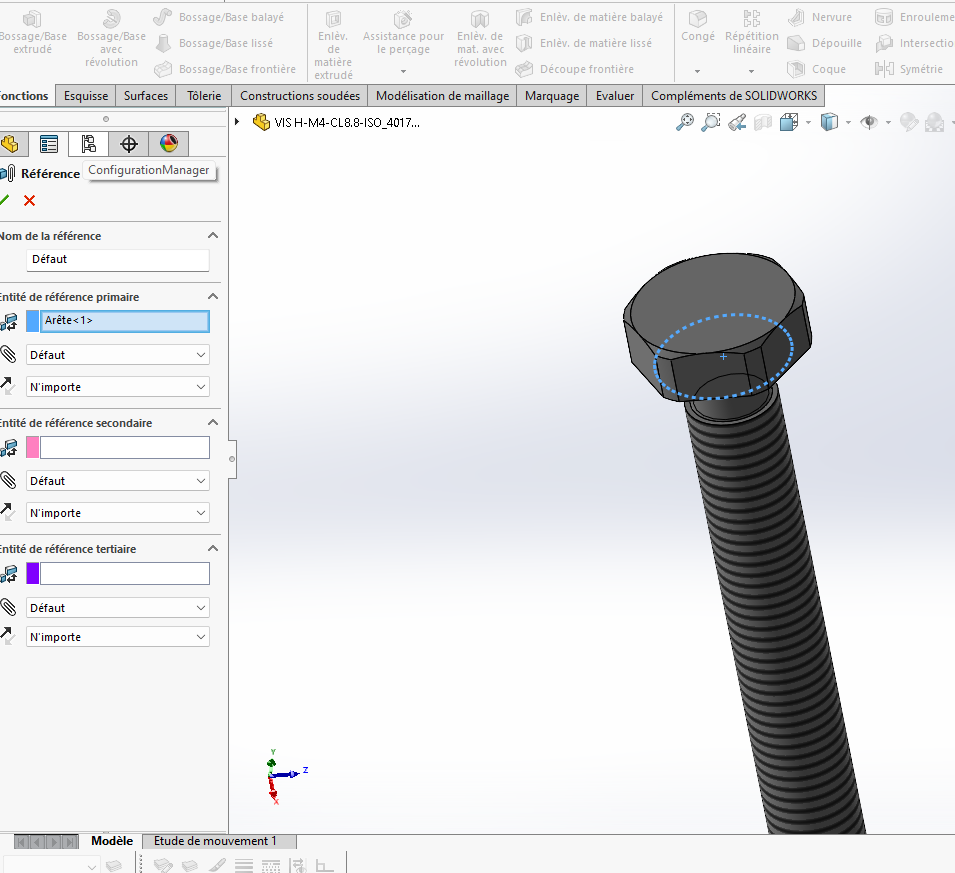
Task: Open secondary reference N'importe alignment dropdown
Action: point(118,513)
